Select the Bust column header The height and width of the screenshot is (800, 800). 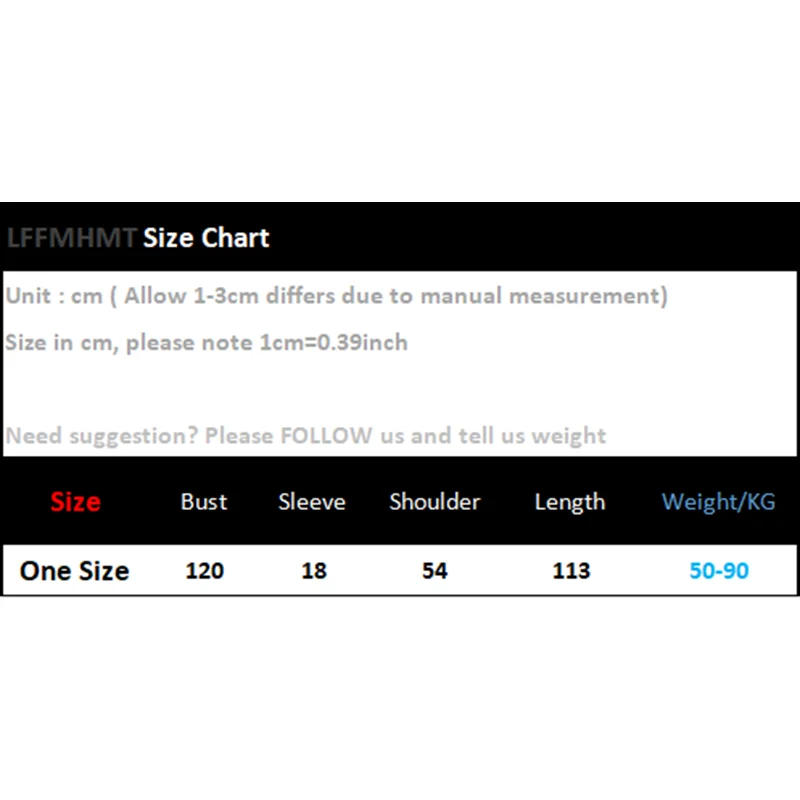coord(204,502)
